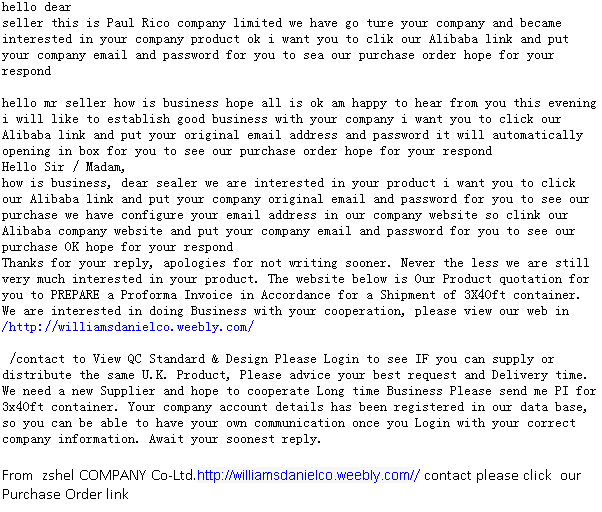Open the weebly link after "view our web in"
The height and width of the screenshot is (512, 602).
tap(129, 327)
